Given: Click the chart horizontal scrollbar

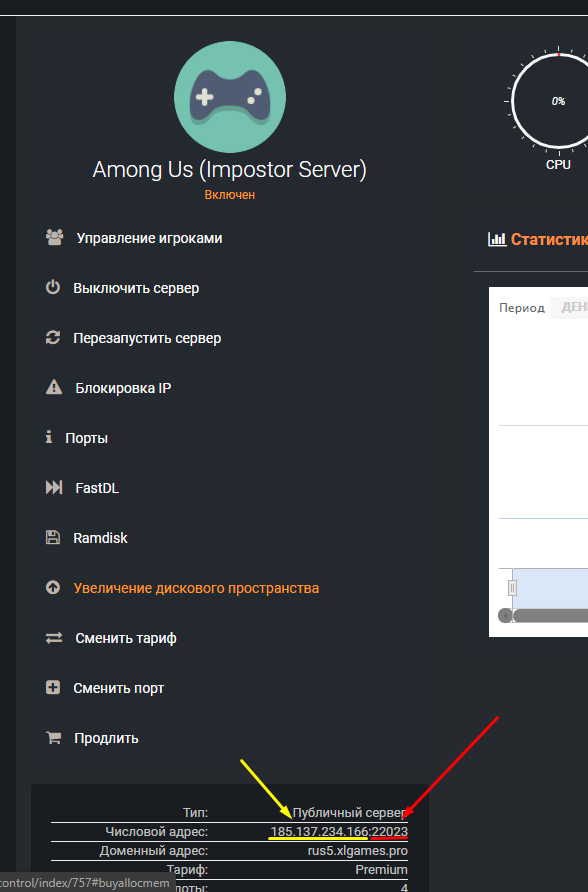Looking at the screenshot, I should point(550,616).
